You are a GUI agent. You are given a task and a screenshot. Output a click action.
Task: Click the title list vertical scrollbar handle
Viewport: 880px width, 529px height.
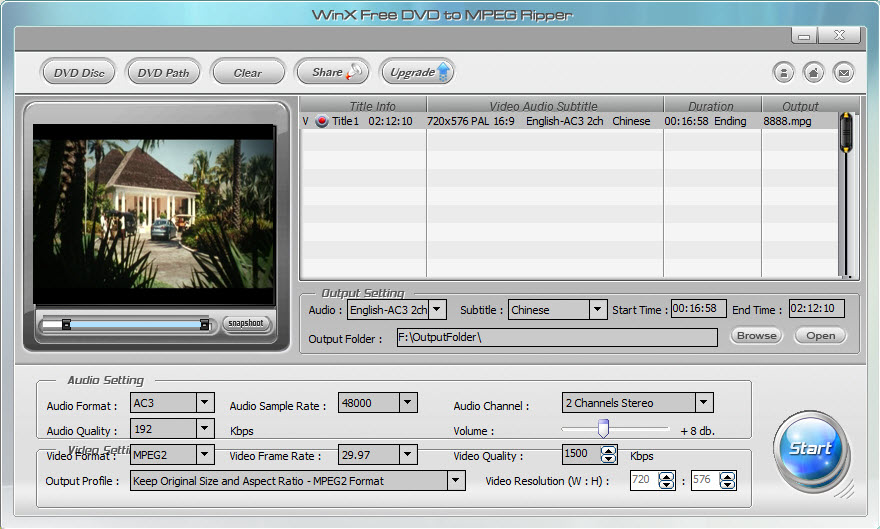pos(846,132)
